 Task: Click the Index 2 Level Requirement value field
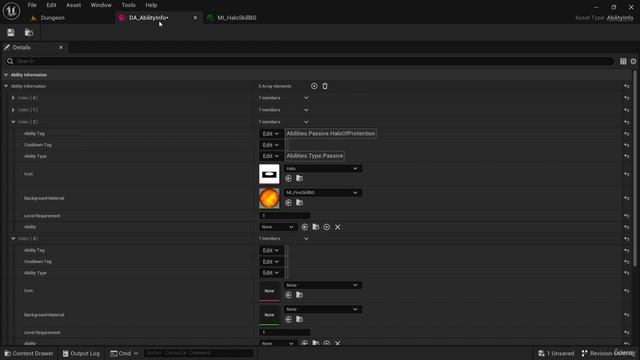click(284, 216)
